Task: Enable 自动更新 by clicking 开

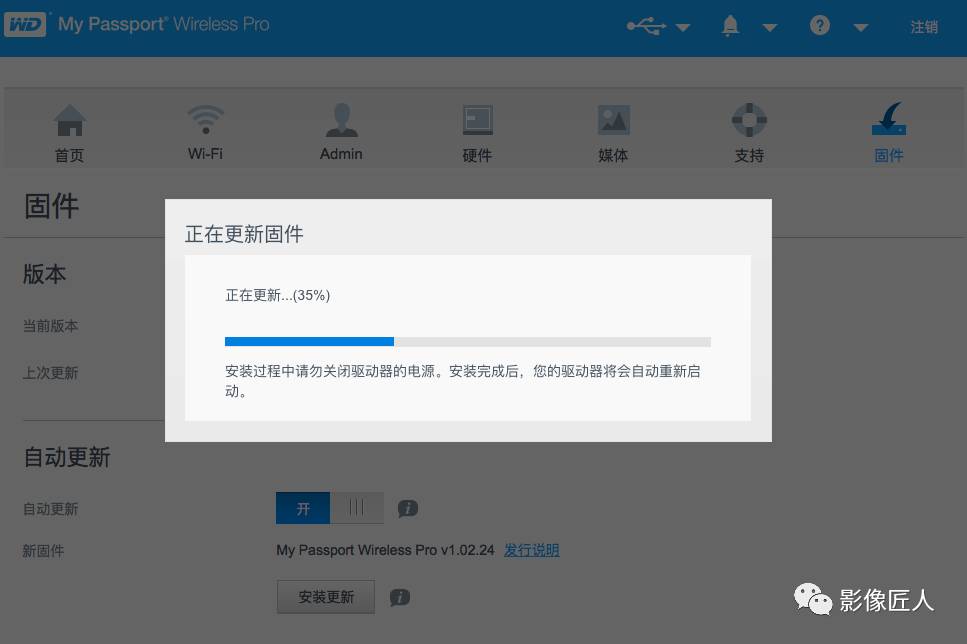Action: 302,508
